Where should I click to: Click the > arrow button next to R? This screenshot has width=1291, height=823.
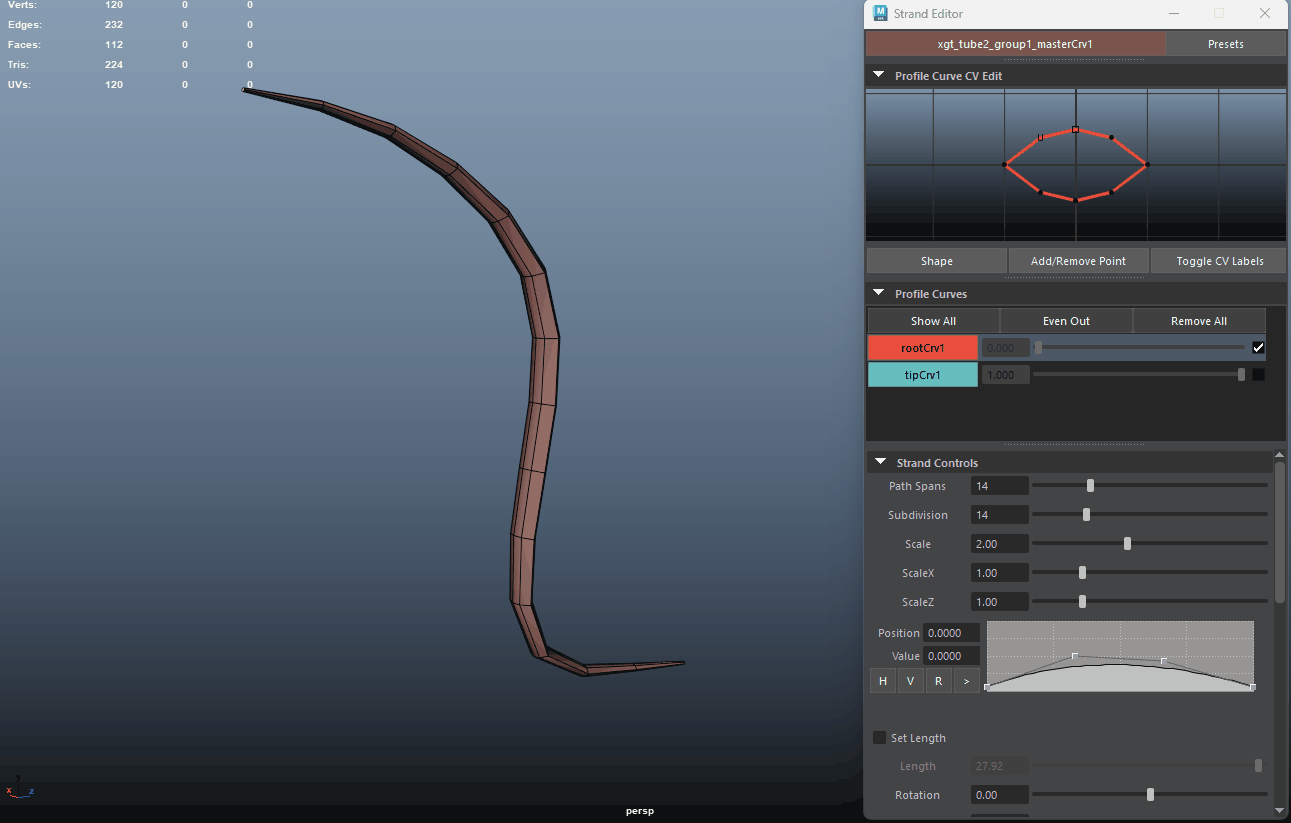tap(966, 682)
